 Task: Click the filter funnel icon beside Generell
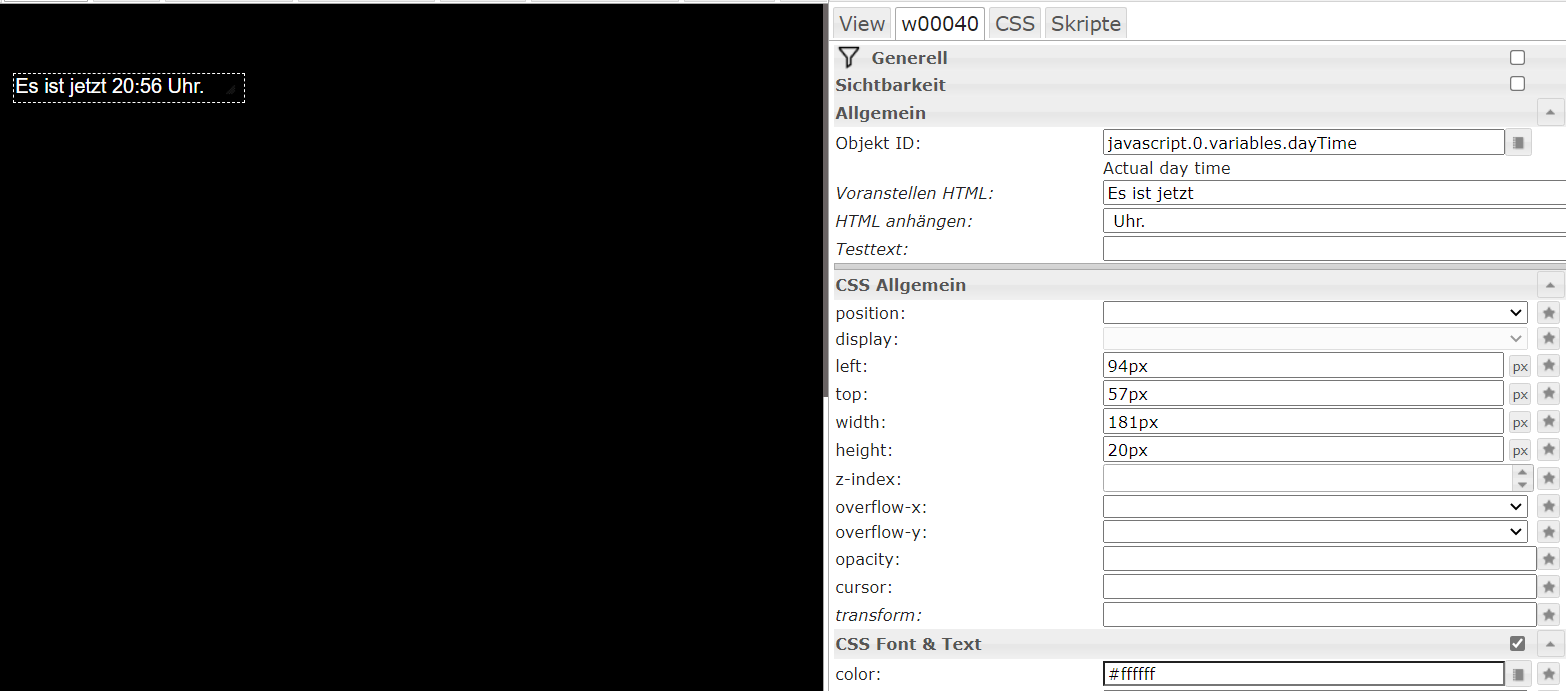pyautogui.click(x=849, y=58)
